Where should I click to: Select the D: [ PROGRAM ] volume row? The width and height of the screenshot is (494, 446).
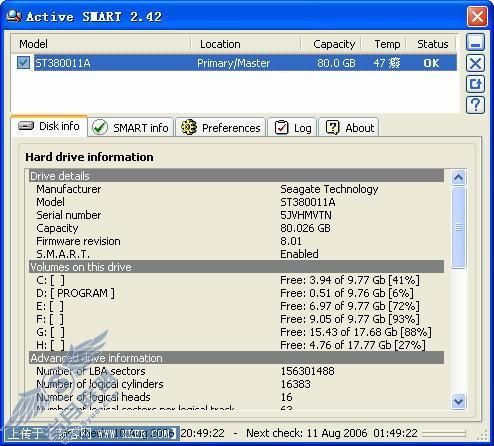(236, 293)
